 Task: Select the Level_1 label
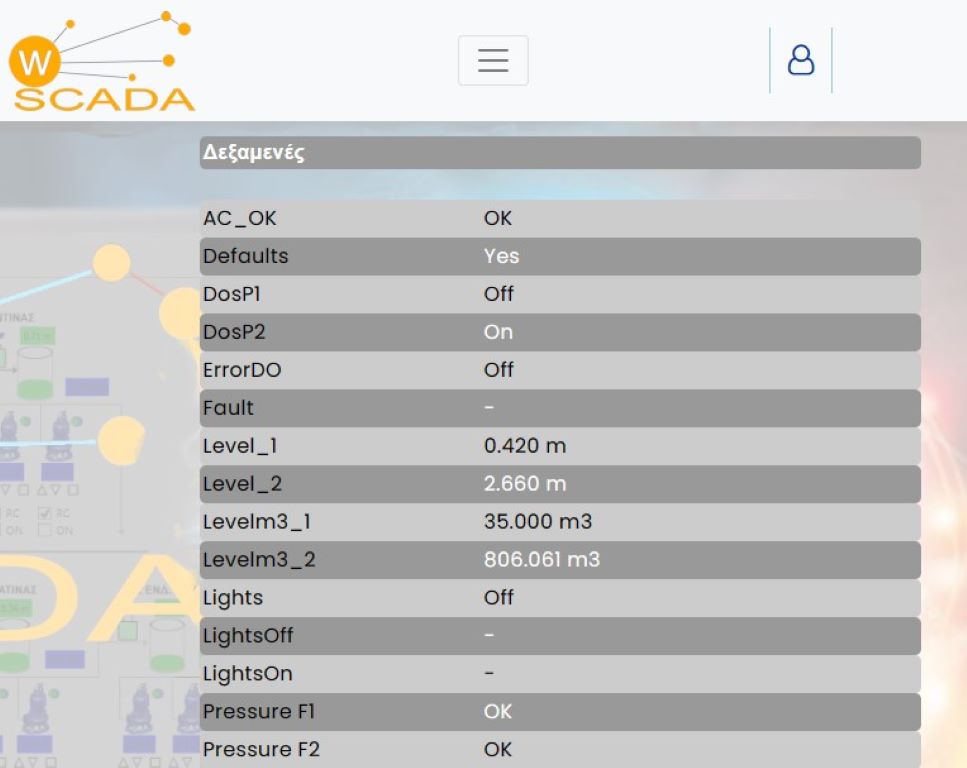coord(239,446)
